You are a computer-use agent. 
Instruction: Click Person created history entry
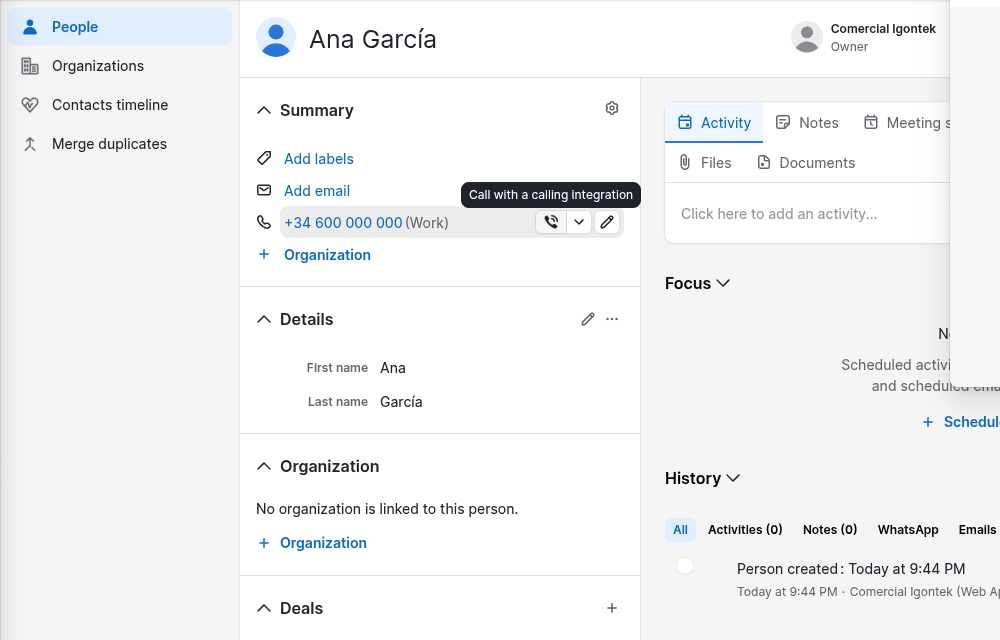[851, 569]
